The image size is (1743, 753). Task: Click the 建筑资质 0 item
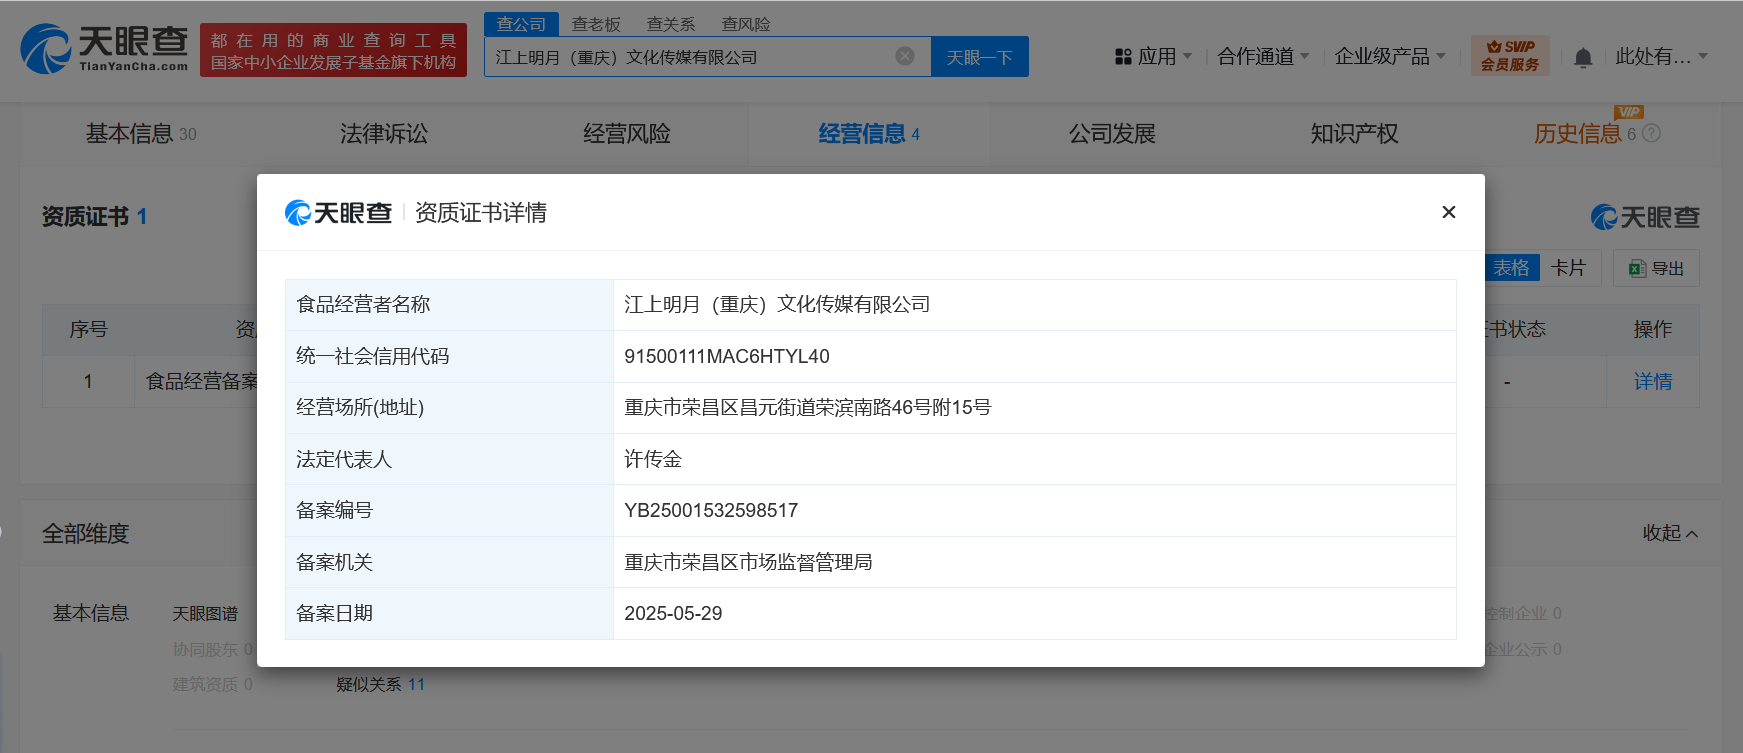click(212, 684)
